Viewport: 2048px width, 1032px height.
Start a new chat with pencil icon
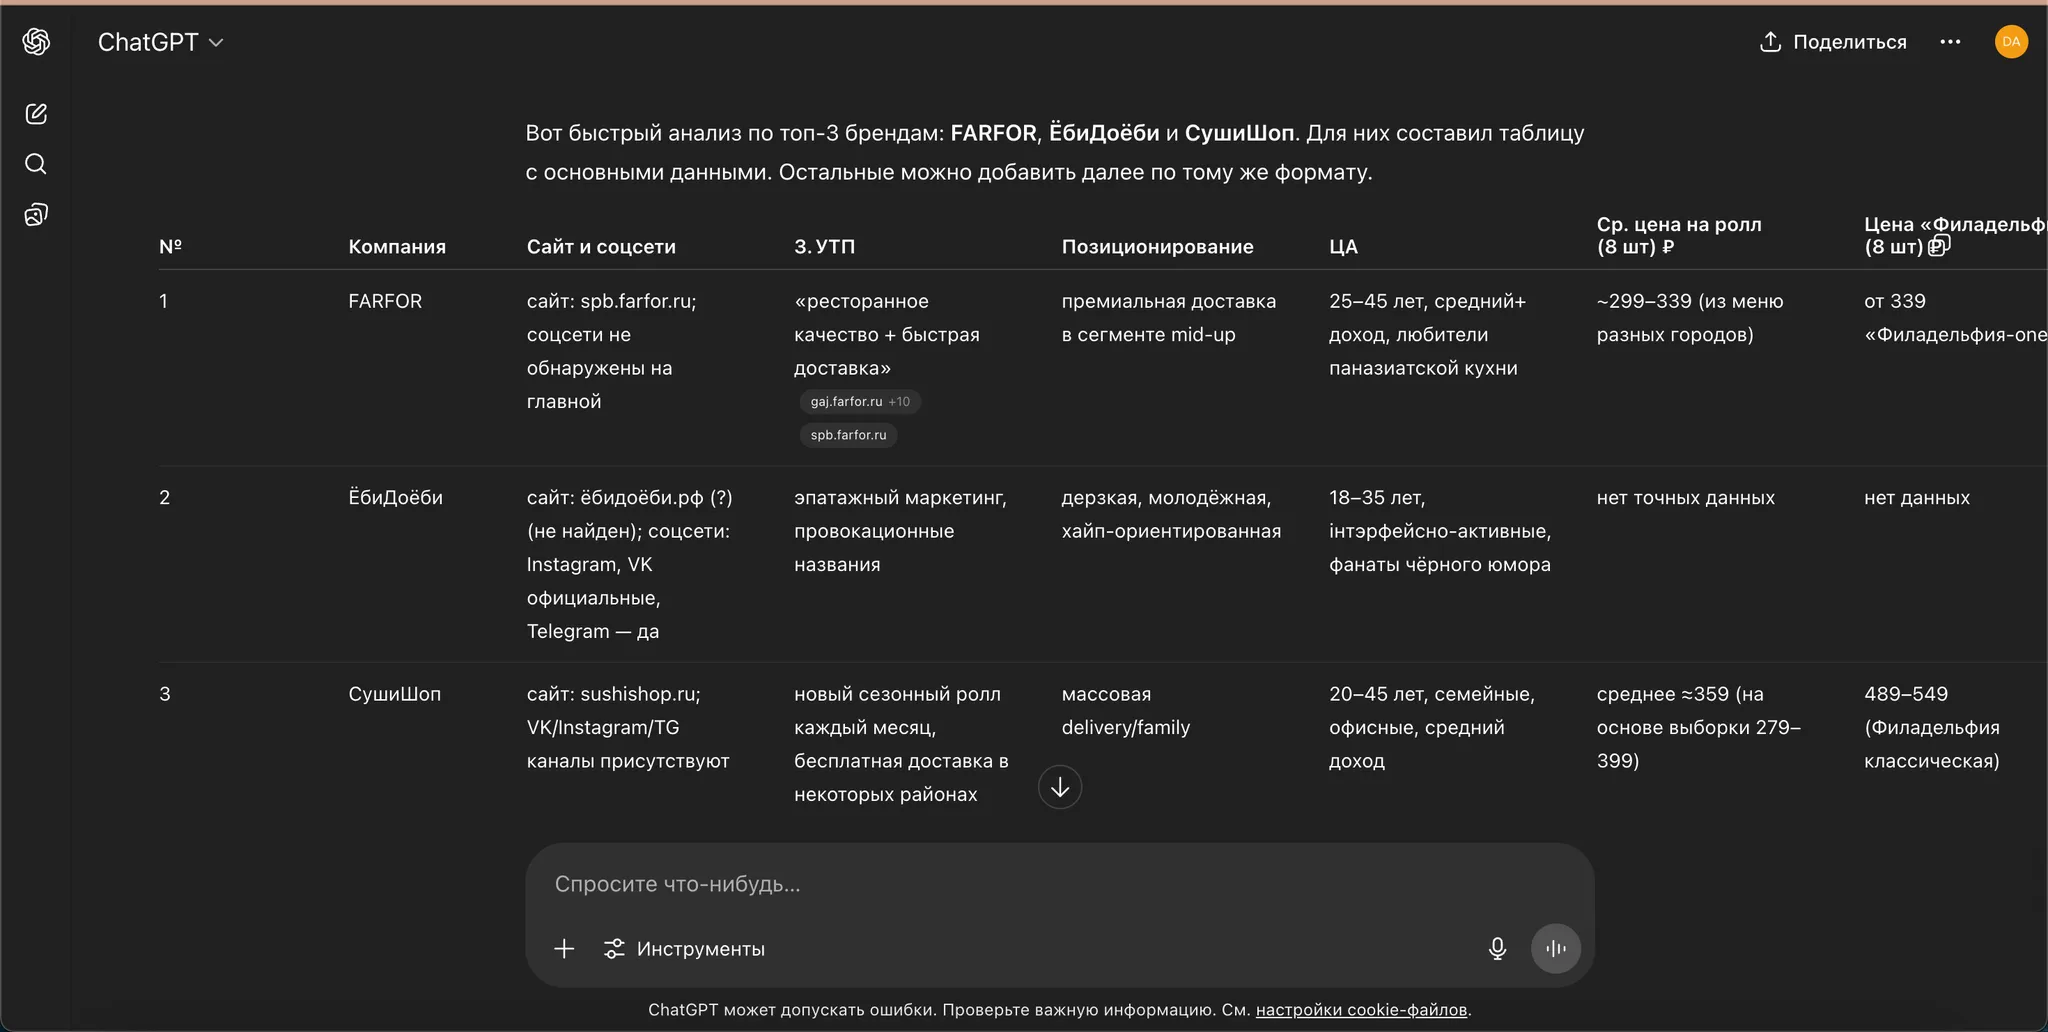(36, 114)
